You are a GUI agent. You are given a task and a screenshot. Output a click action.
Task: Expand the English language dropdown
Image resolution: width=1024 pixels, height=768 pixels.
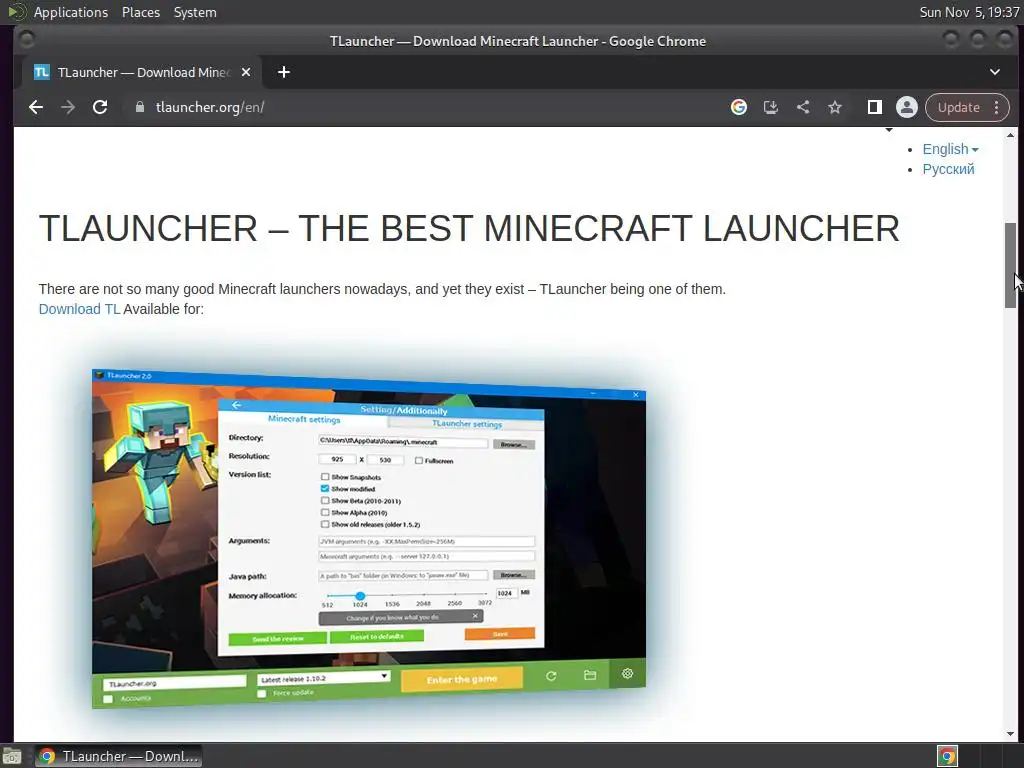point(950,150)
